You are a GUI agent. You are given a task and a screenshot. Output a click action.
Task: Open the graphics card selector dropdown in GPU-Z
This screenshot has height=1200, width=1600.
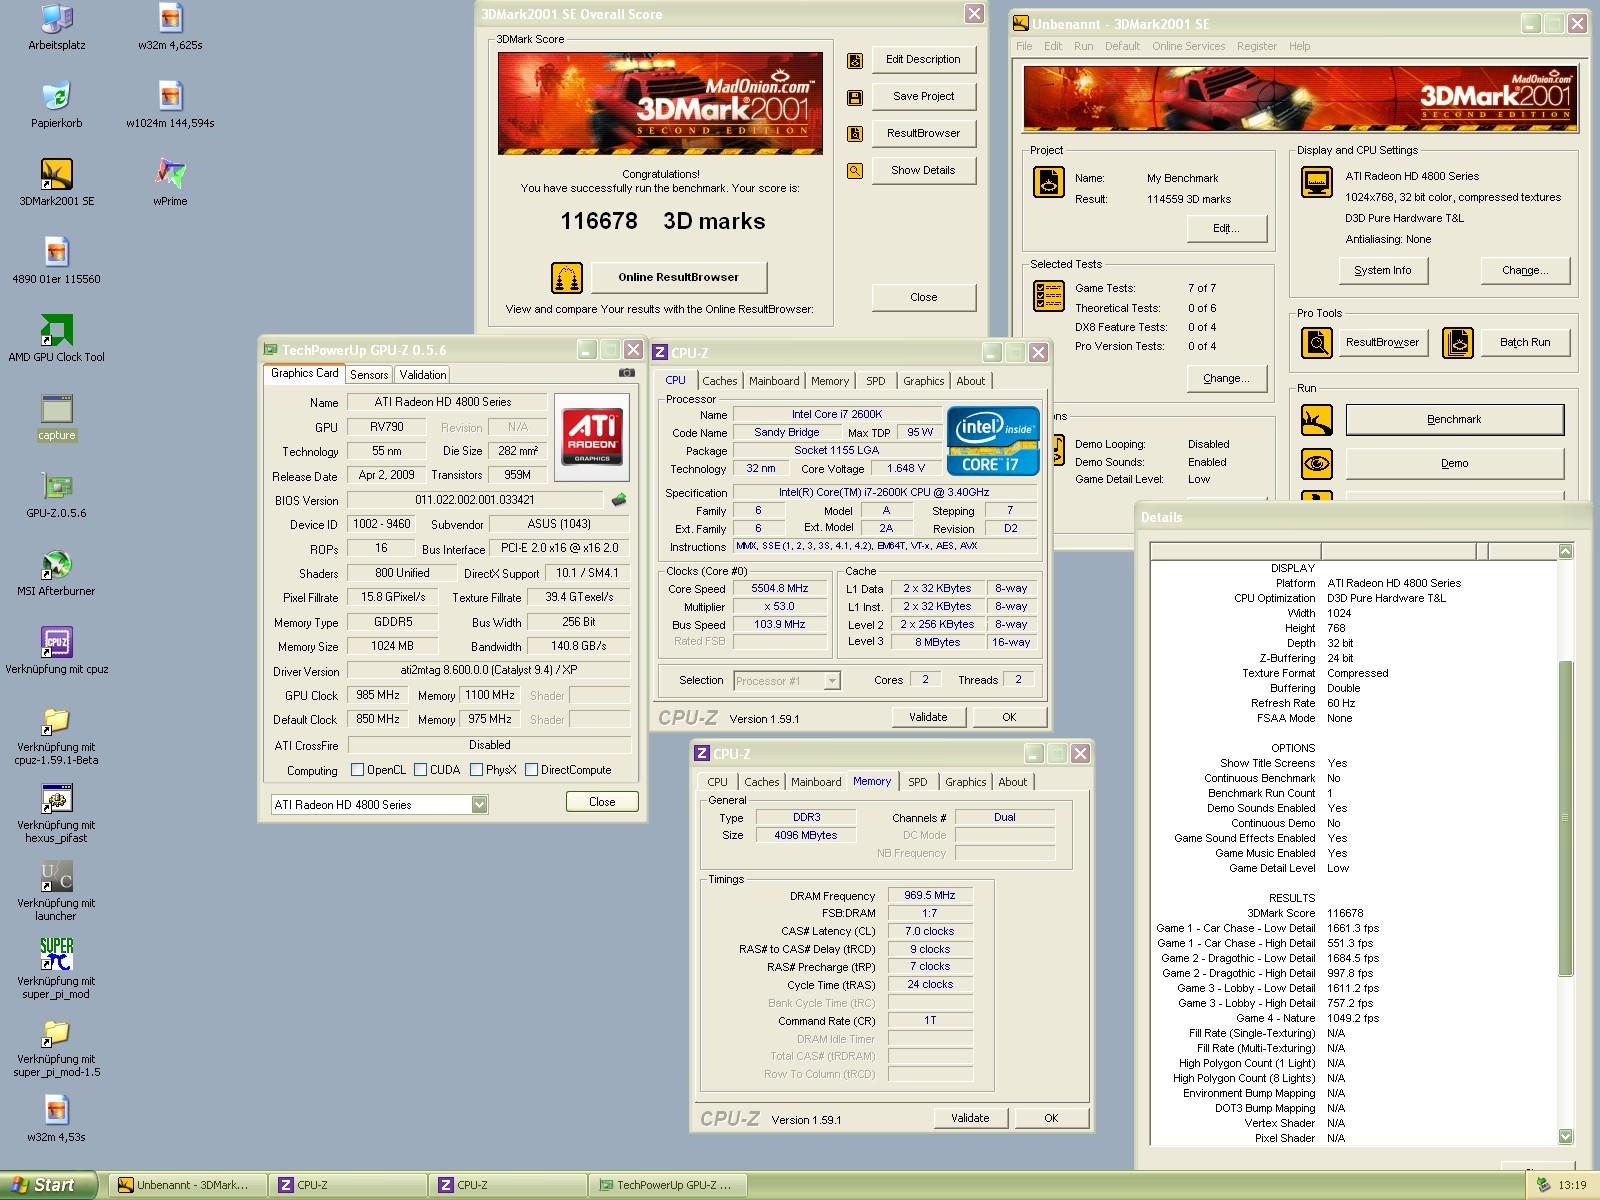[480, 804]
